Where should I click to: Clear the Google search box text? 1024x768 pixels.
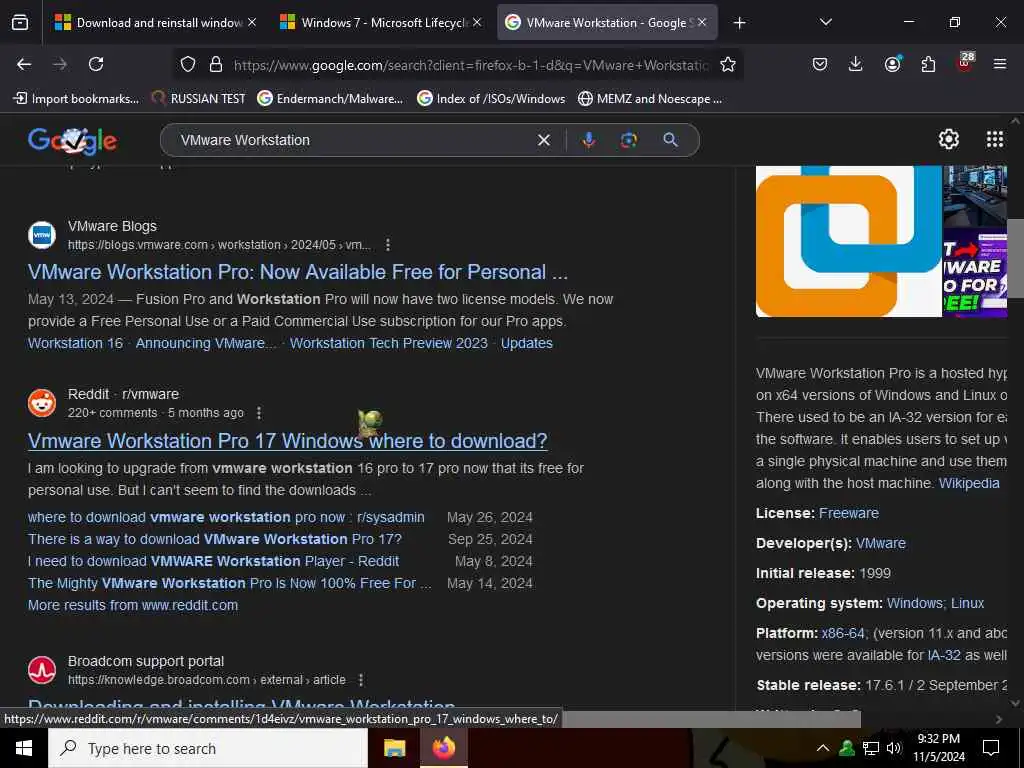[x=543, y=140]
